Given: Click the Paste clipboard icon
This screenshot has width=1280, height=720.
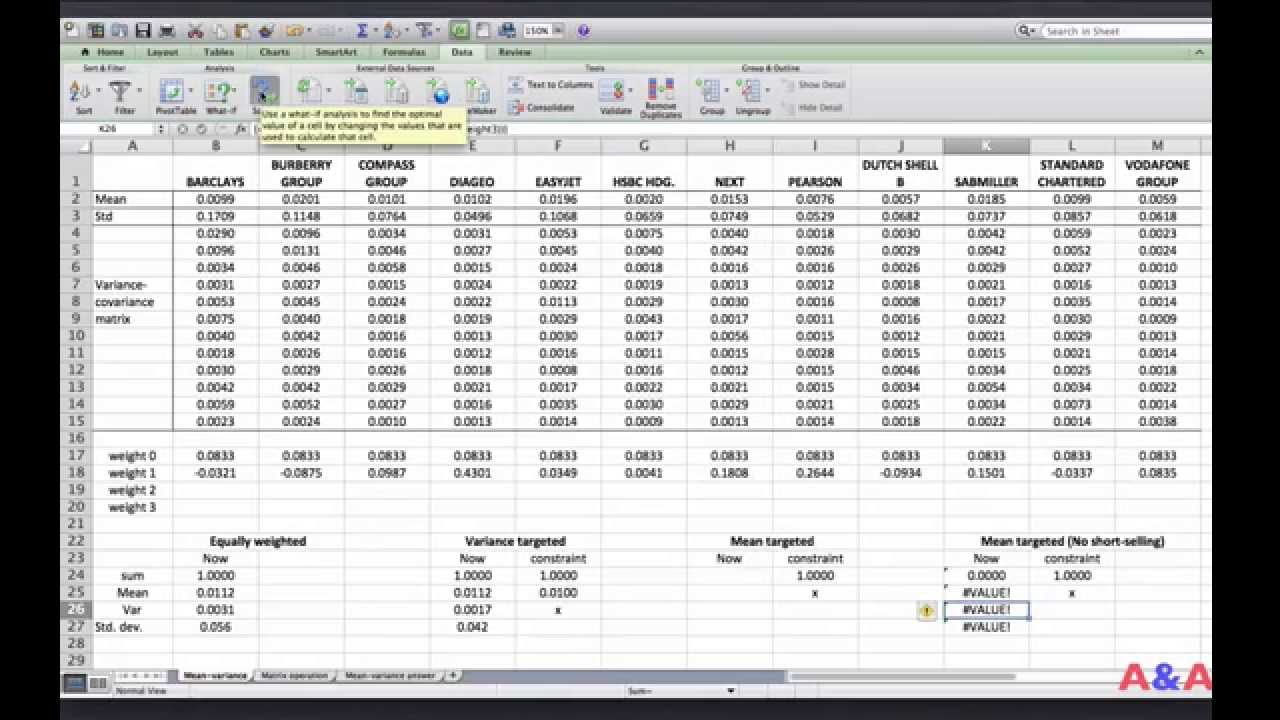Looking at the screenshot, I should coord(243,31).
